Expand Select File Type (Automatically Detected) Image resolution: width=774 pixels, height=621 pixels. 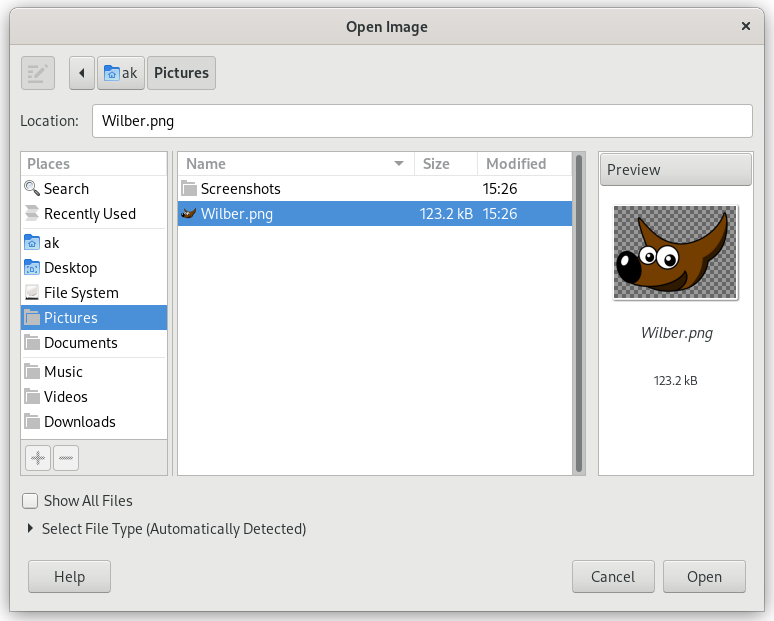tap(167, 529)
